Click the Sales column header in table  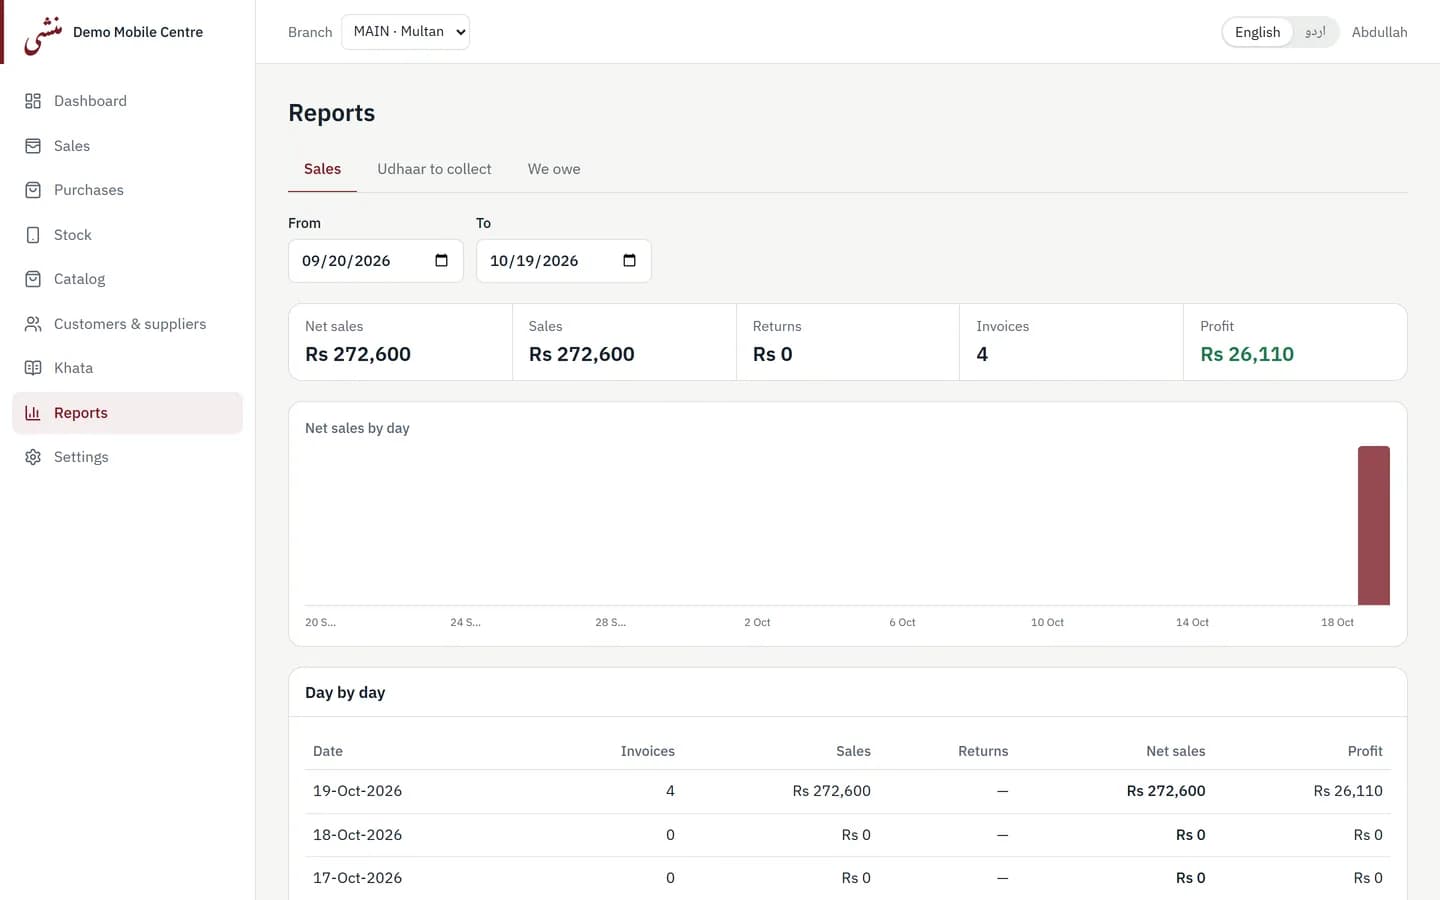(x=853, y=751)
